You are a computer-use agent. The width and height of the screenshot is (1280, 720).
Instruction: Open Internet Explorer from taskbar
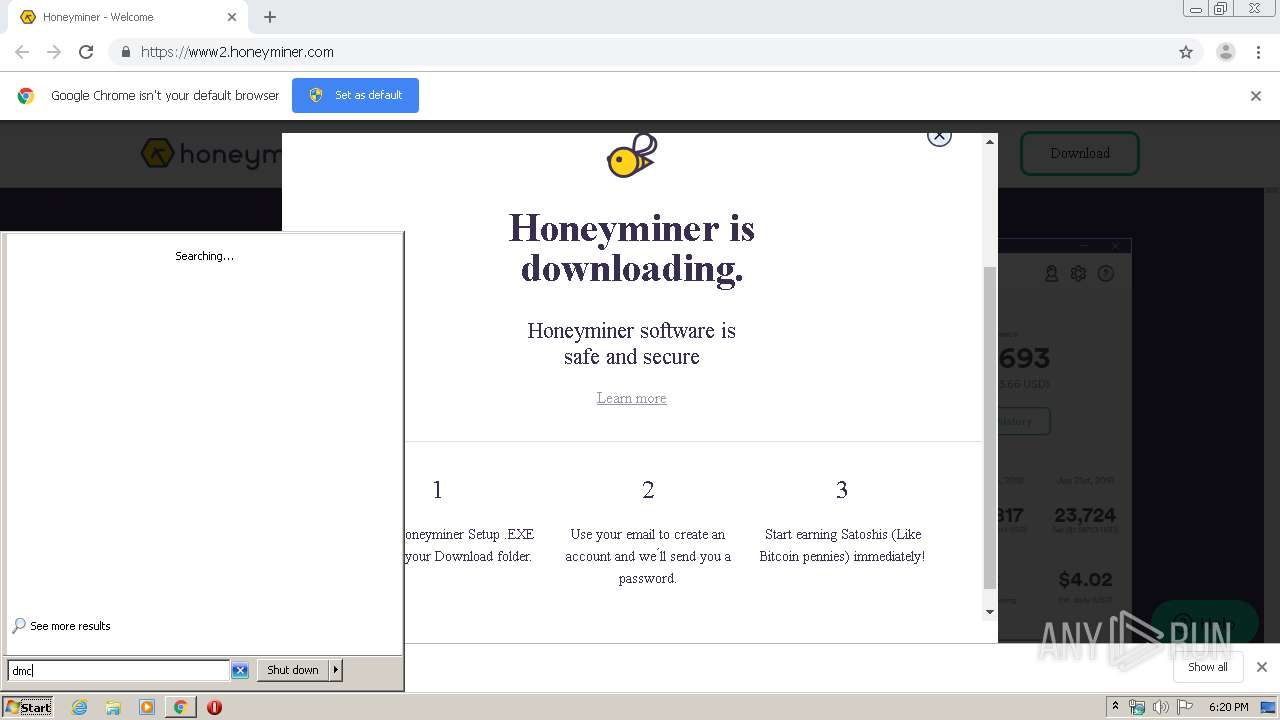click(80, 707)
